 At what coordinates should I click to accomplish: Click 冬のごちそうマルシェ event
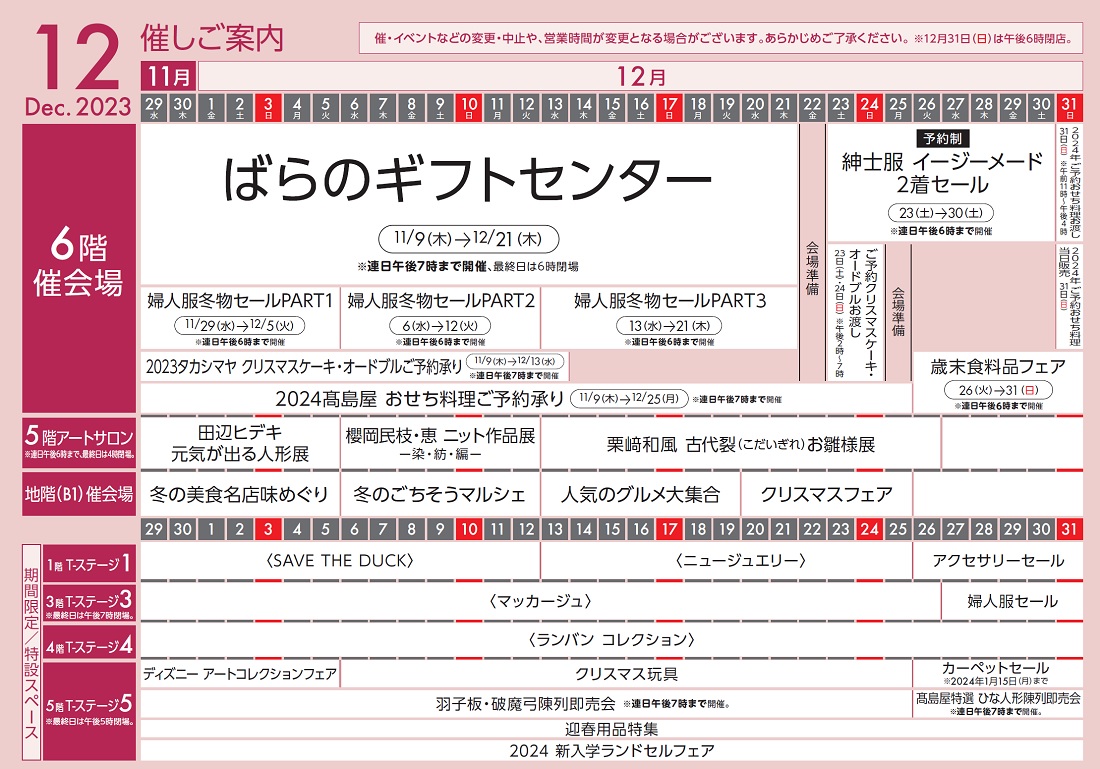(441, 495)
